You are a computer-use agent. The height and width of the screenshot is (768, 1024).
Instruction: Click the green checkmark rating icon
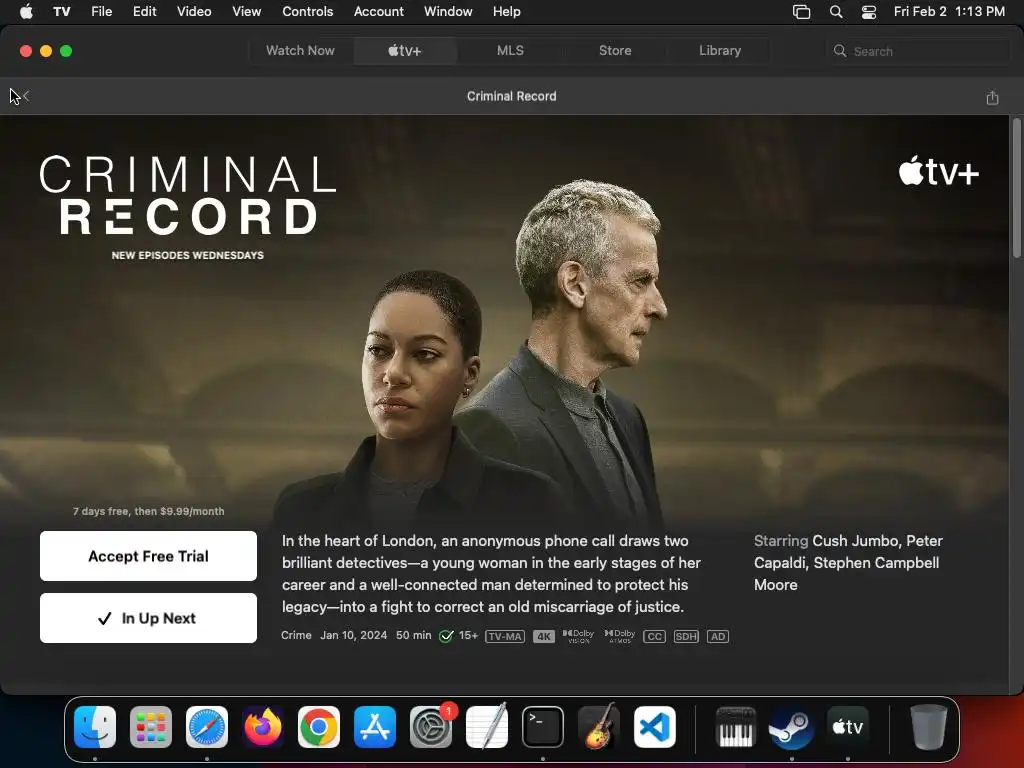tap(446, 636)
